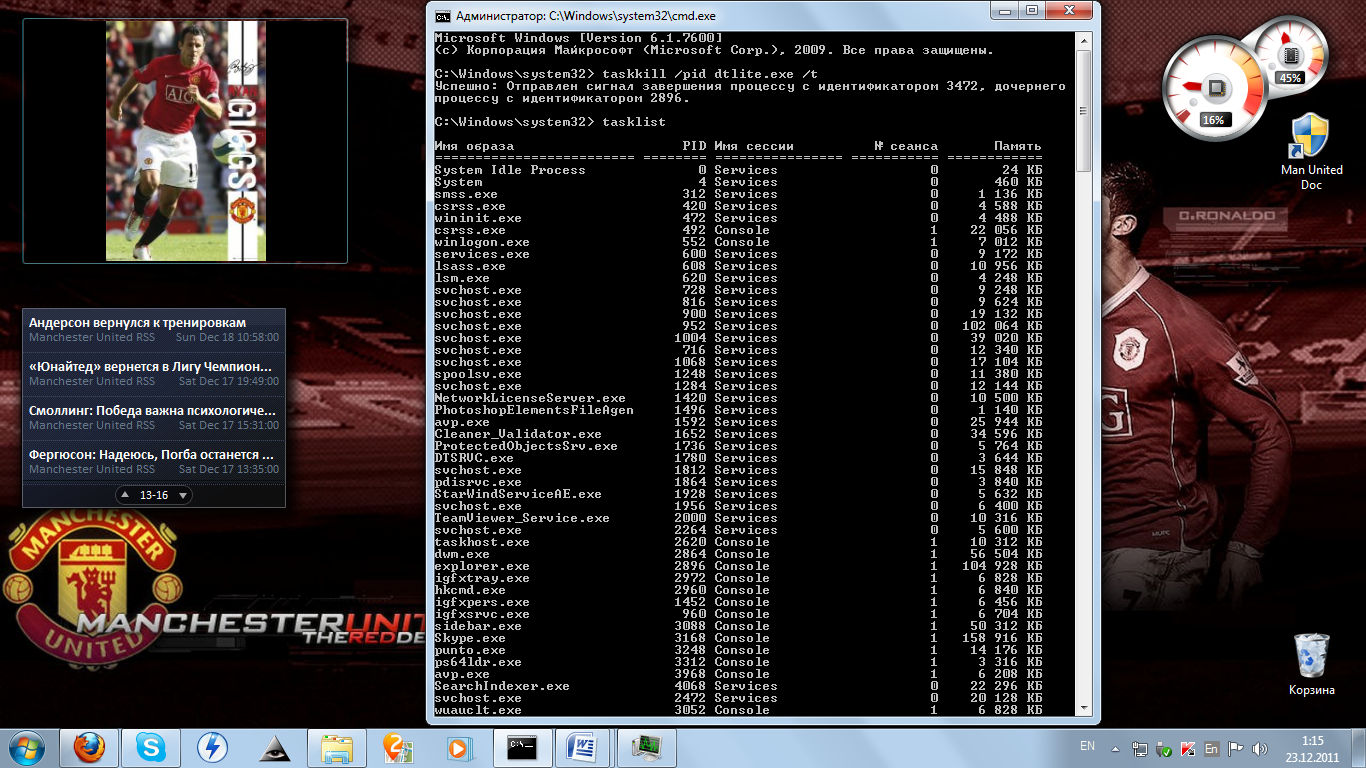1366x768 pixels.
Task: Click StarWindServiceAE.exe row
Action: pos(738,494)
